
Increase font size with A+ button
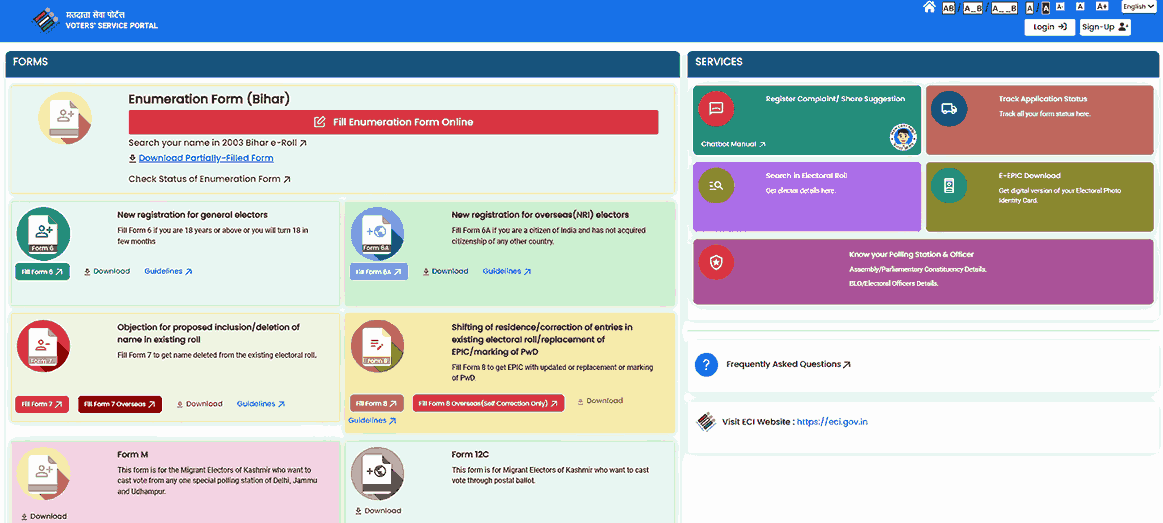point(1102,7)
